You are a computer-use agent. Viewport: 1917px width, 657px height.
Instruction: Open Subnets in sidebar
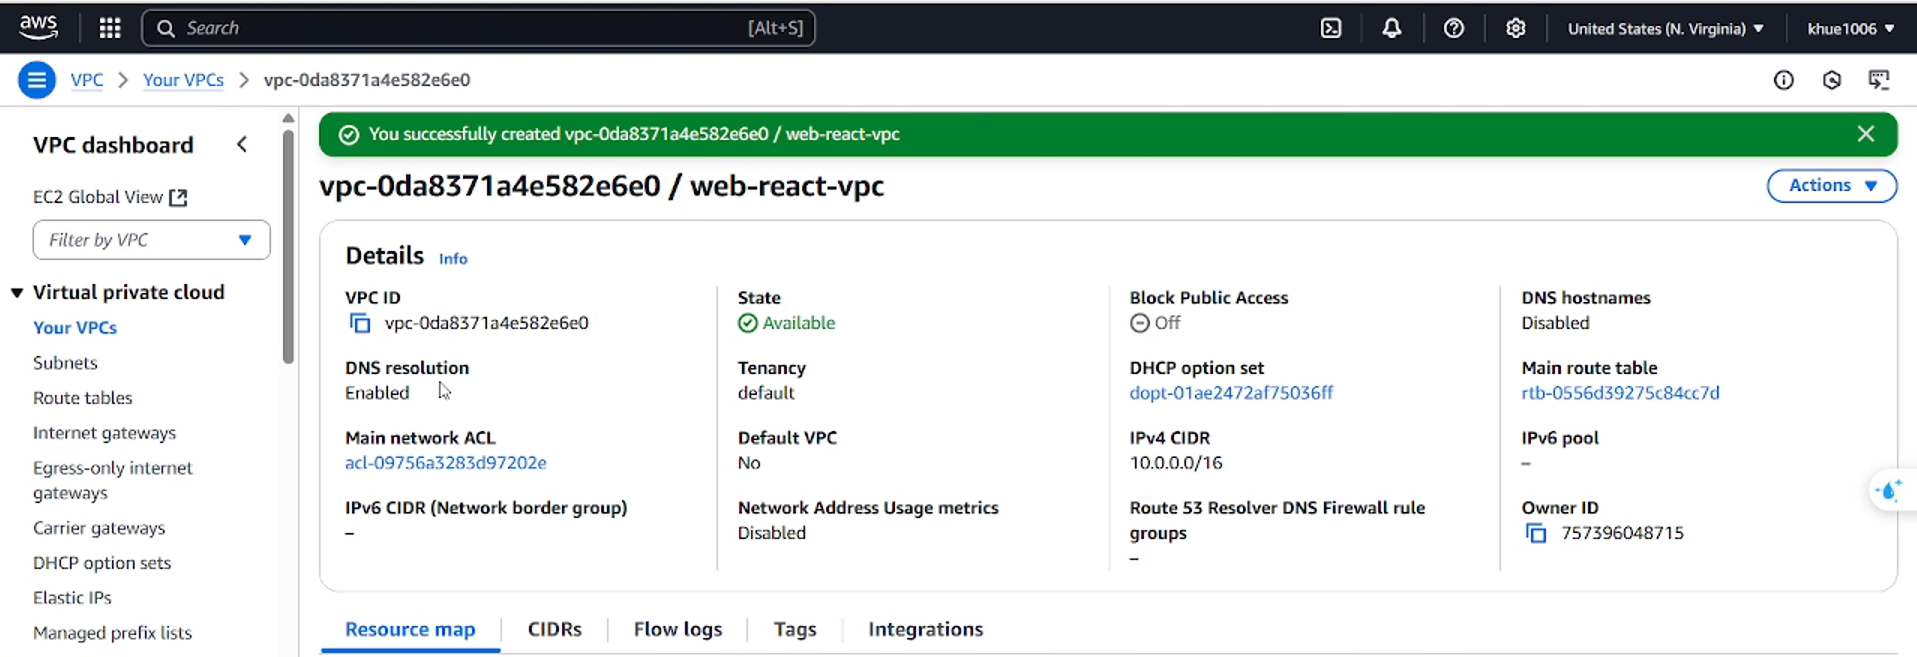pyautogui.click(x=65, y=362)
